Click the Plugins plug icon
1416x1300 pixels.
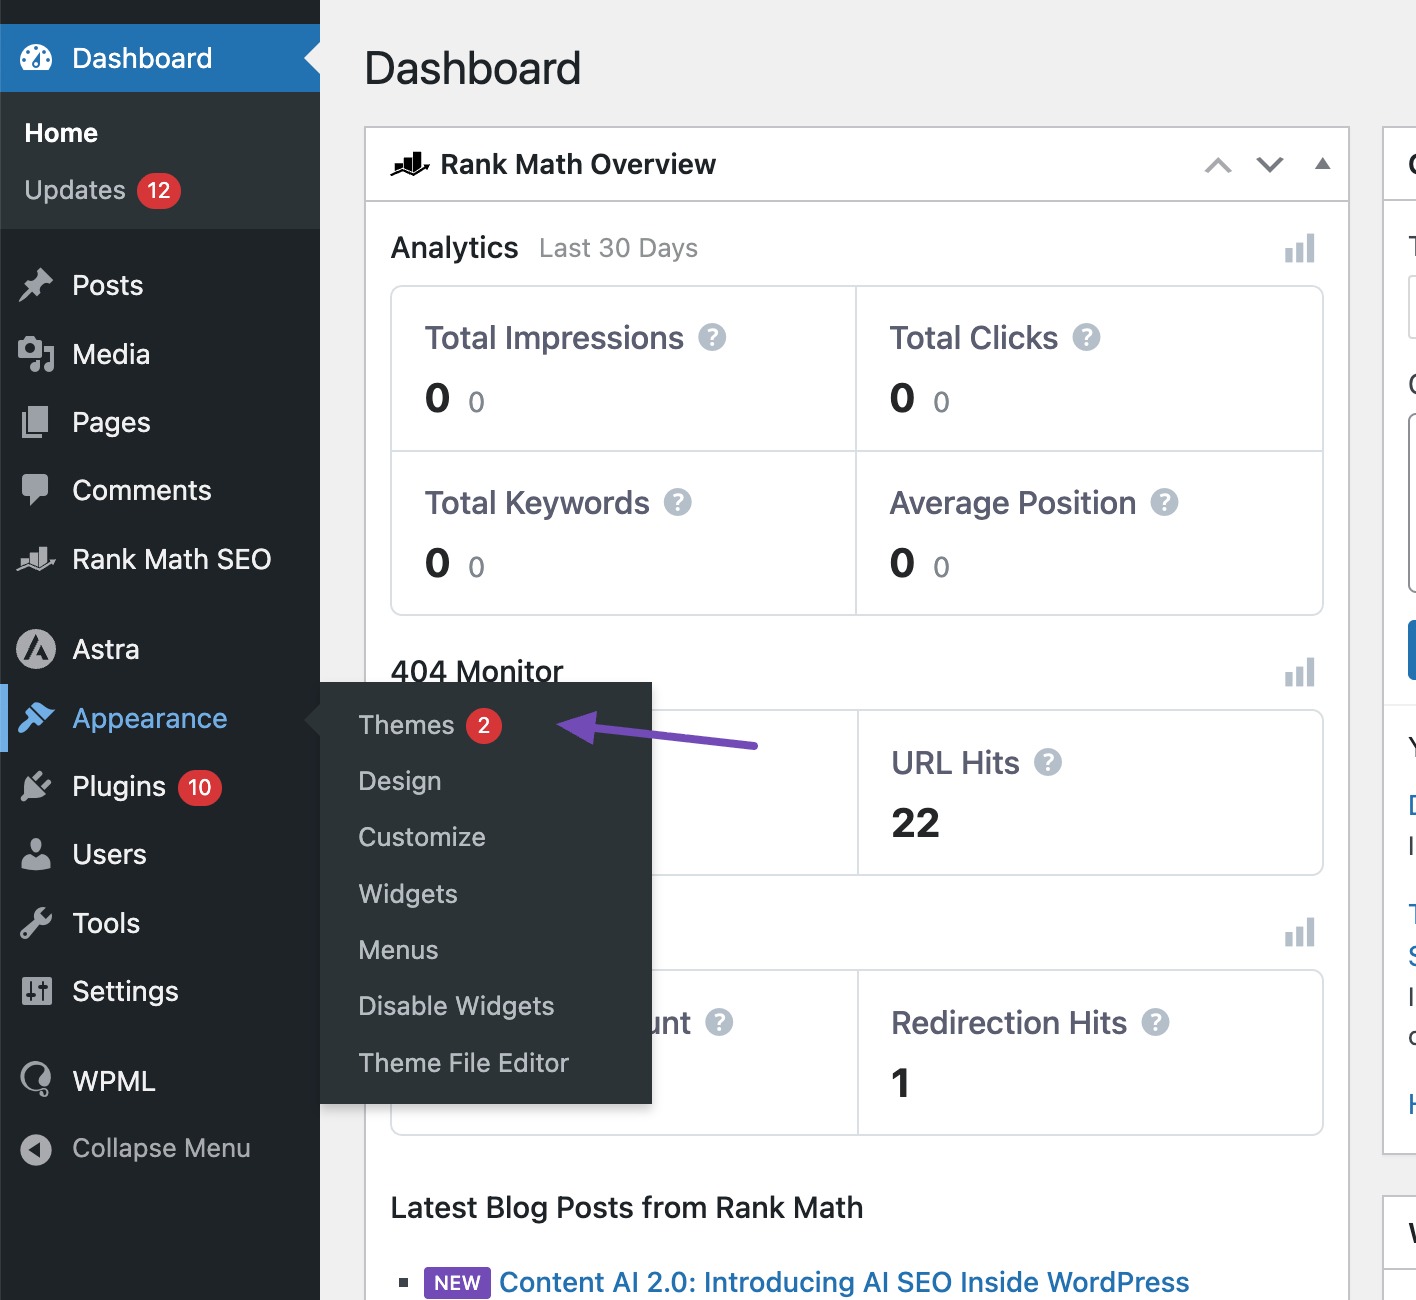click(36, 787)
